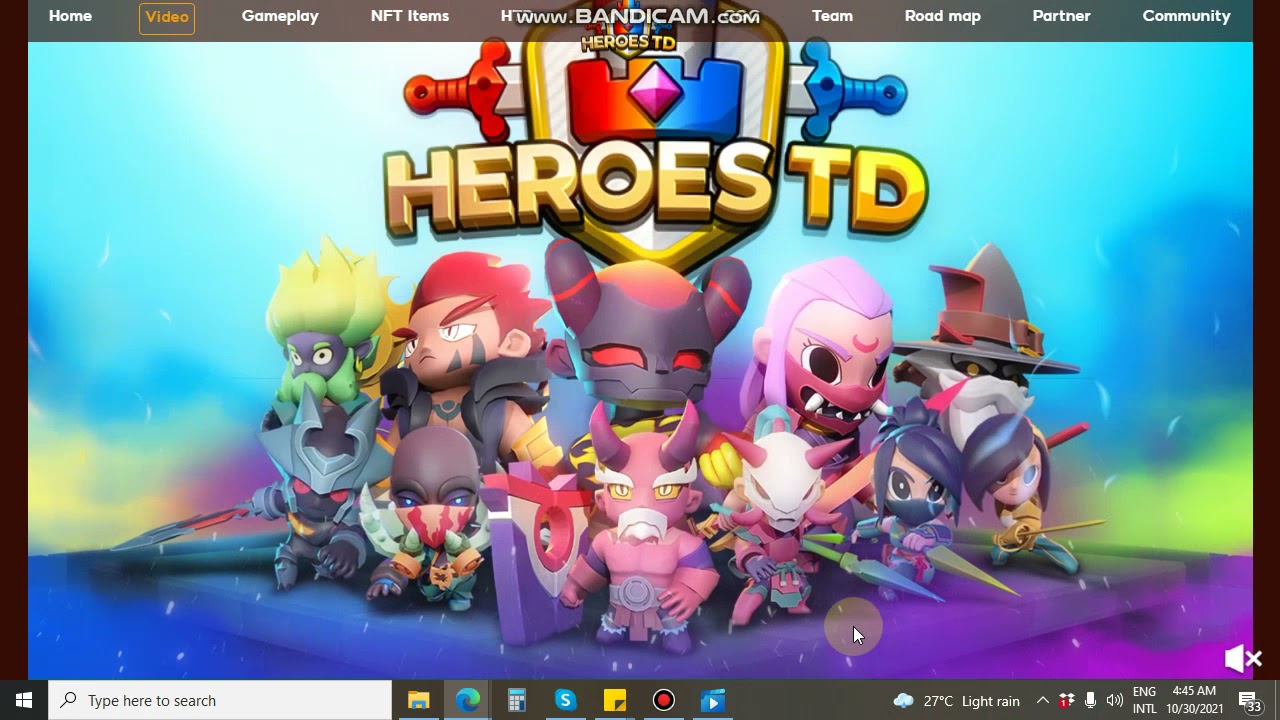1280x720 pixels.
Task: Open the NFT Items section
Action: tap(410, 16)
